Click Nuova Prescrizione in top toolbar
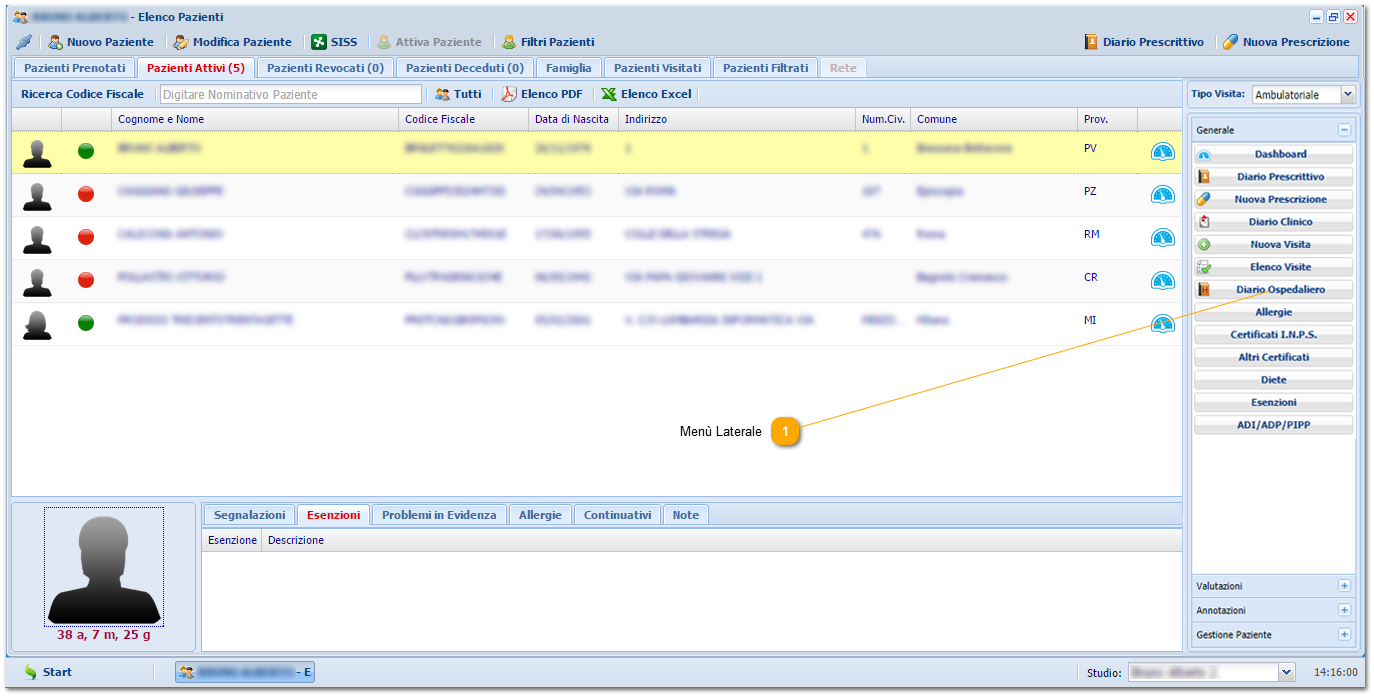This screenshot has width=1374, height=697. (1286, 42)
